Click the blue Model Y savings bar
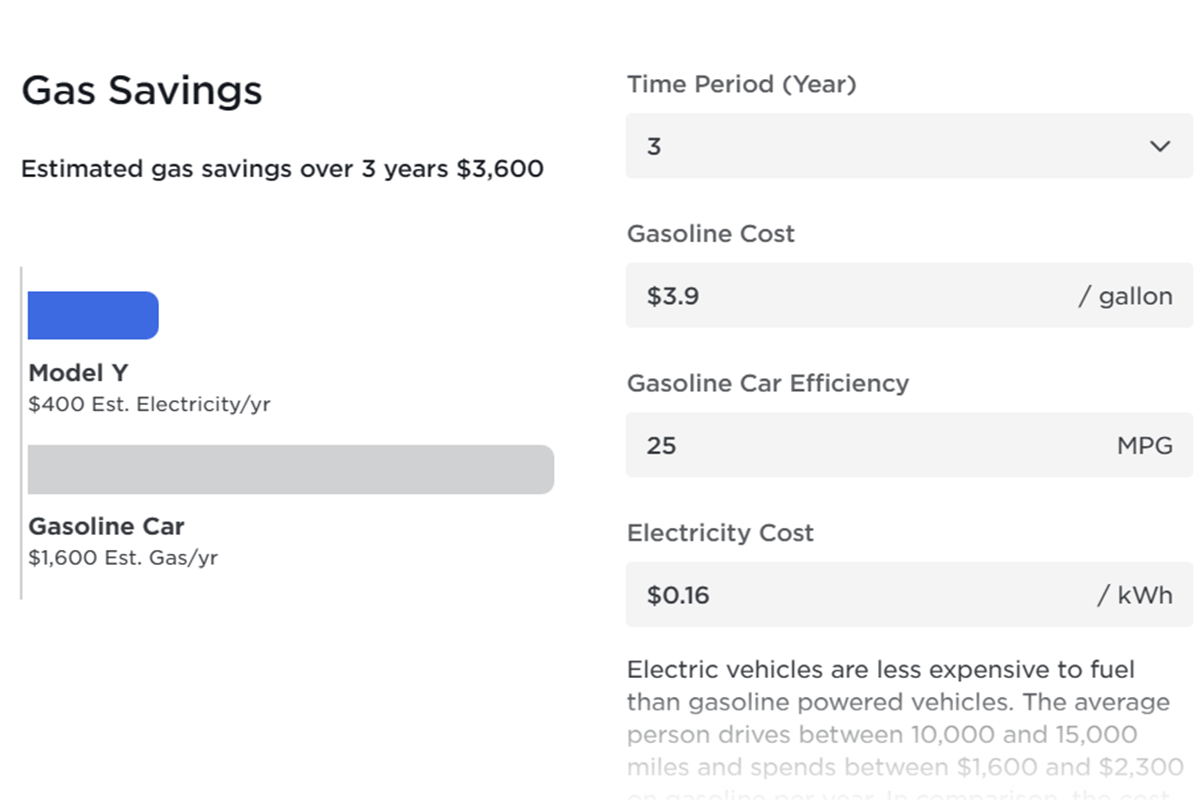The image size is (1200, 800). [x=93, y=315]
